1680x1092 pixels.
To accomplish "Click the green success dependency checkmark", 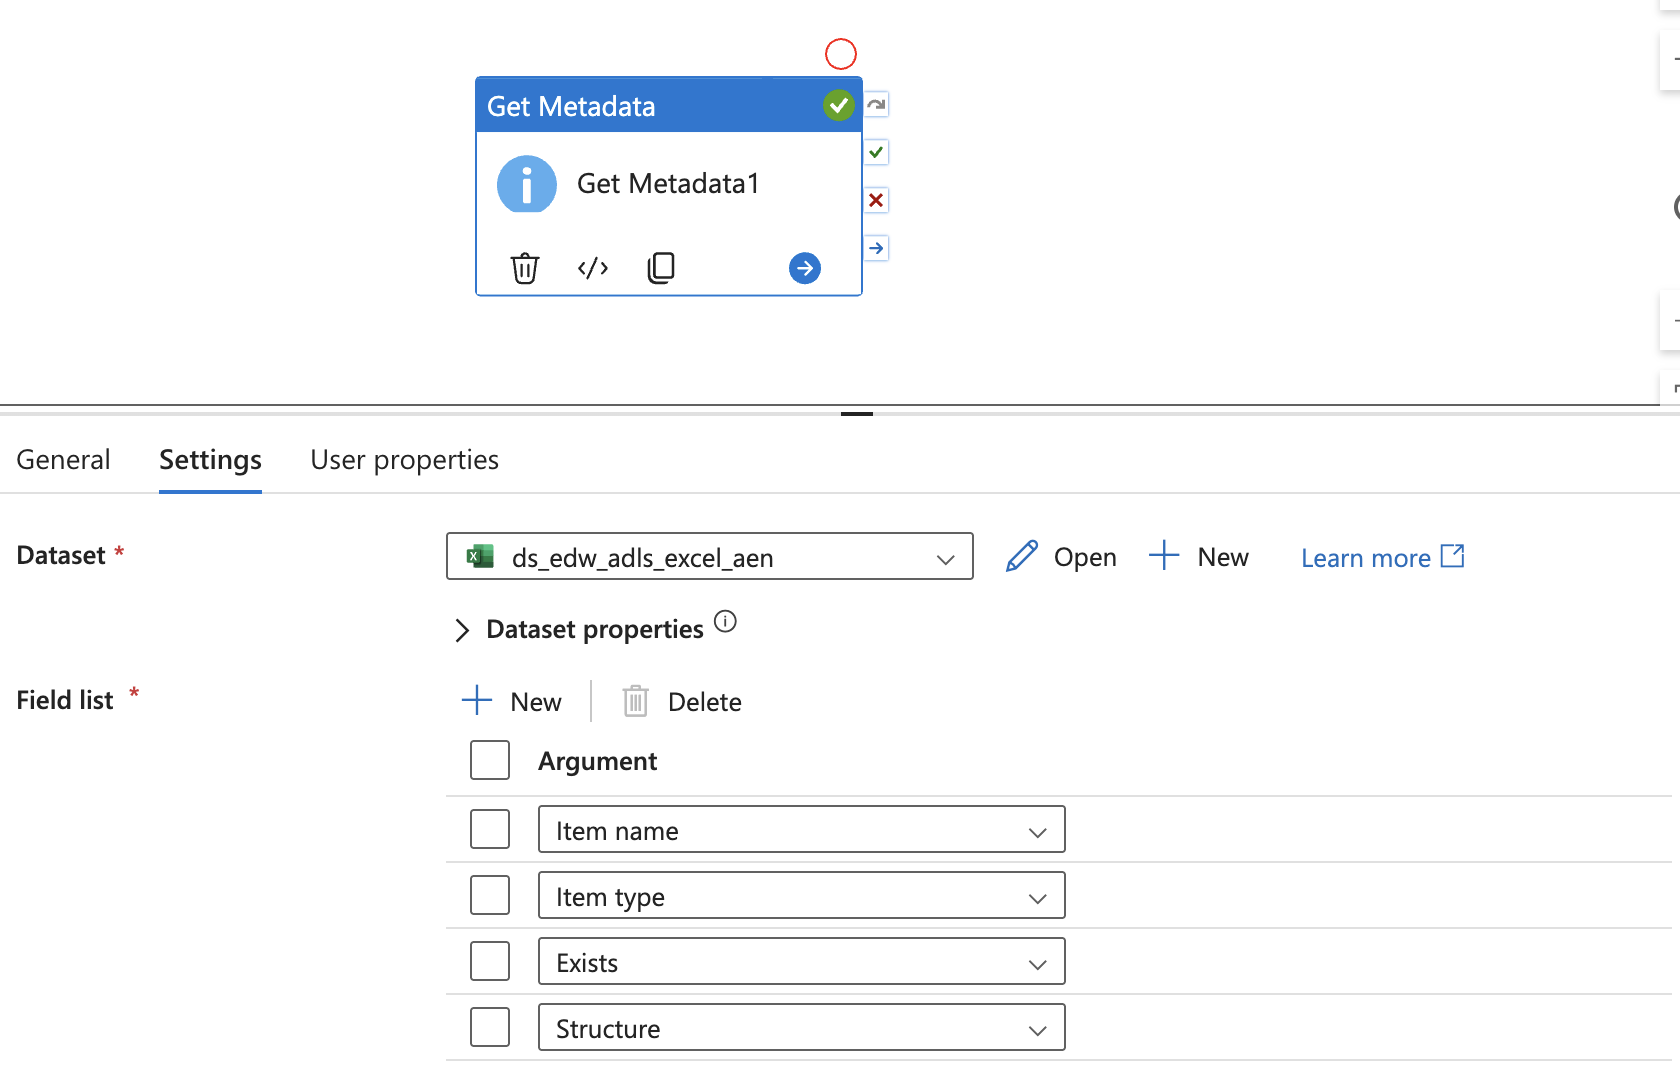I will (876, 153).
